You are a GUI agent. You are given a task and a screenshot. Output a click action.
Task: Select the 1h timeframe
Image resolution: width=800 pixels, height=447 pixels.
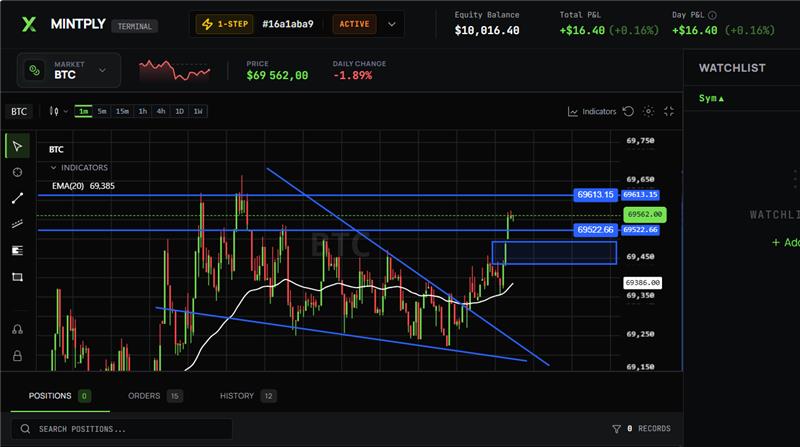pos(143,111)
